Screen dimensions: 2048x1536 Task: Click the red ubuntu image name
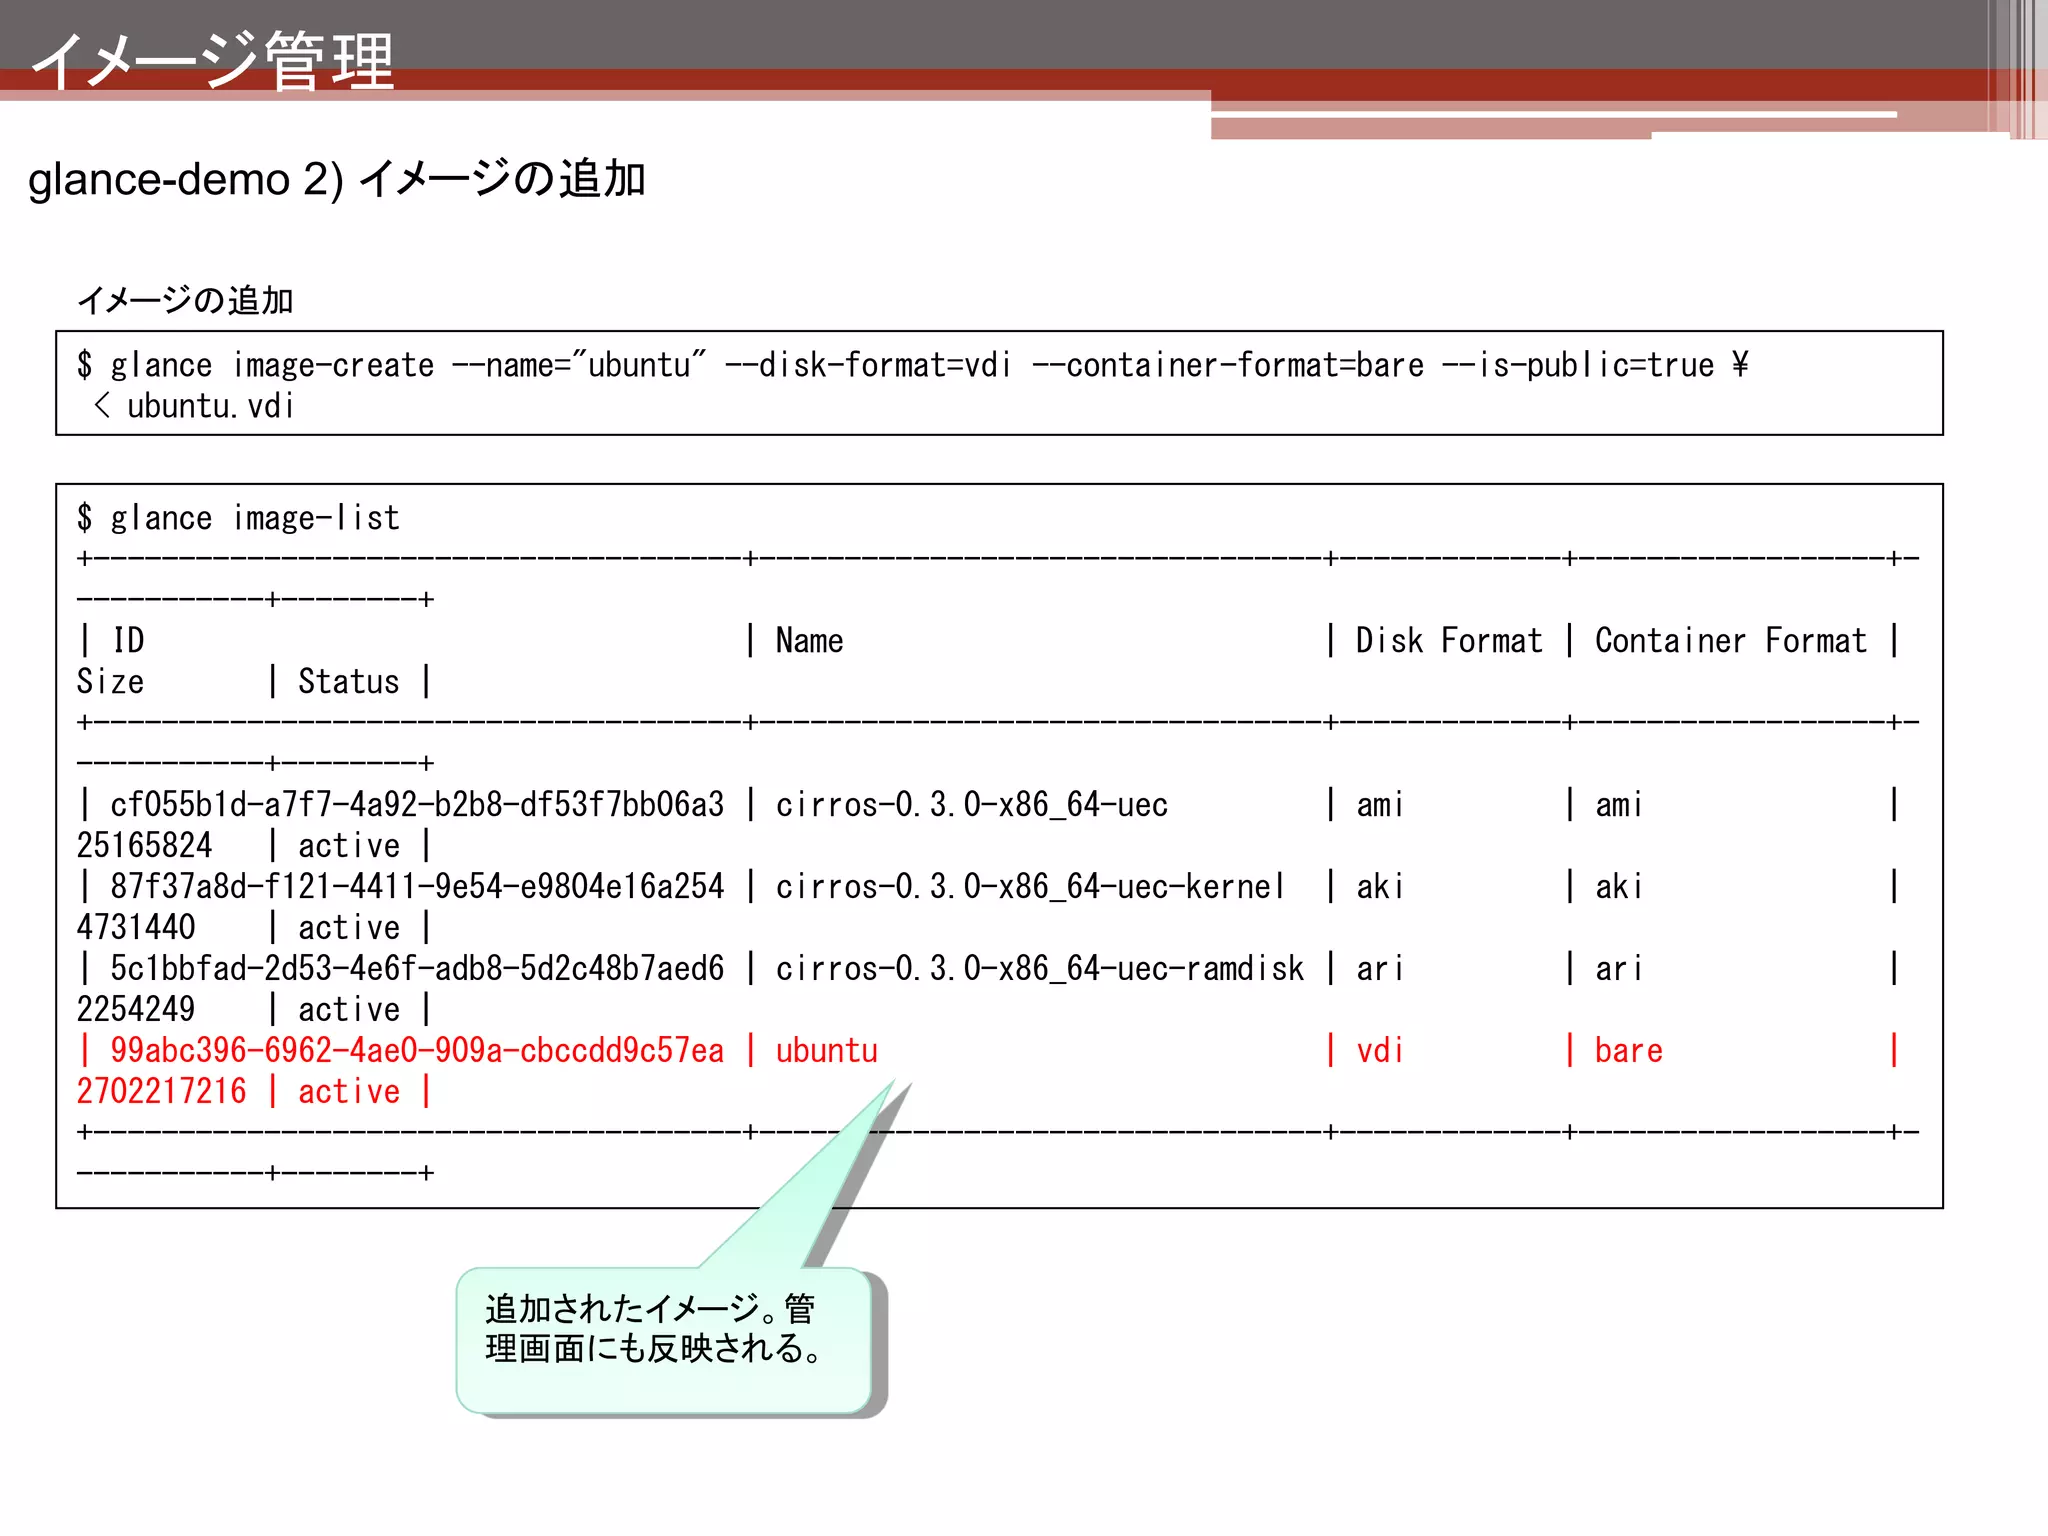click(827, 1050)
